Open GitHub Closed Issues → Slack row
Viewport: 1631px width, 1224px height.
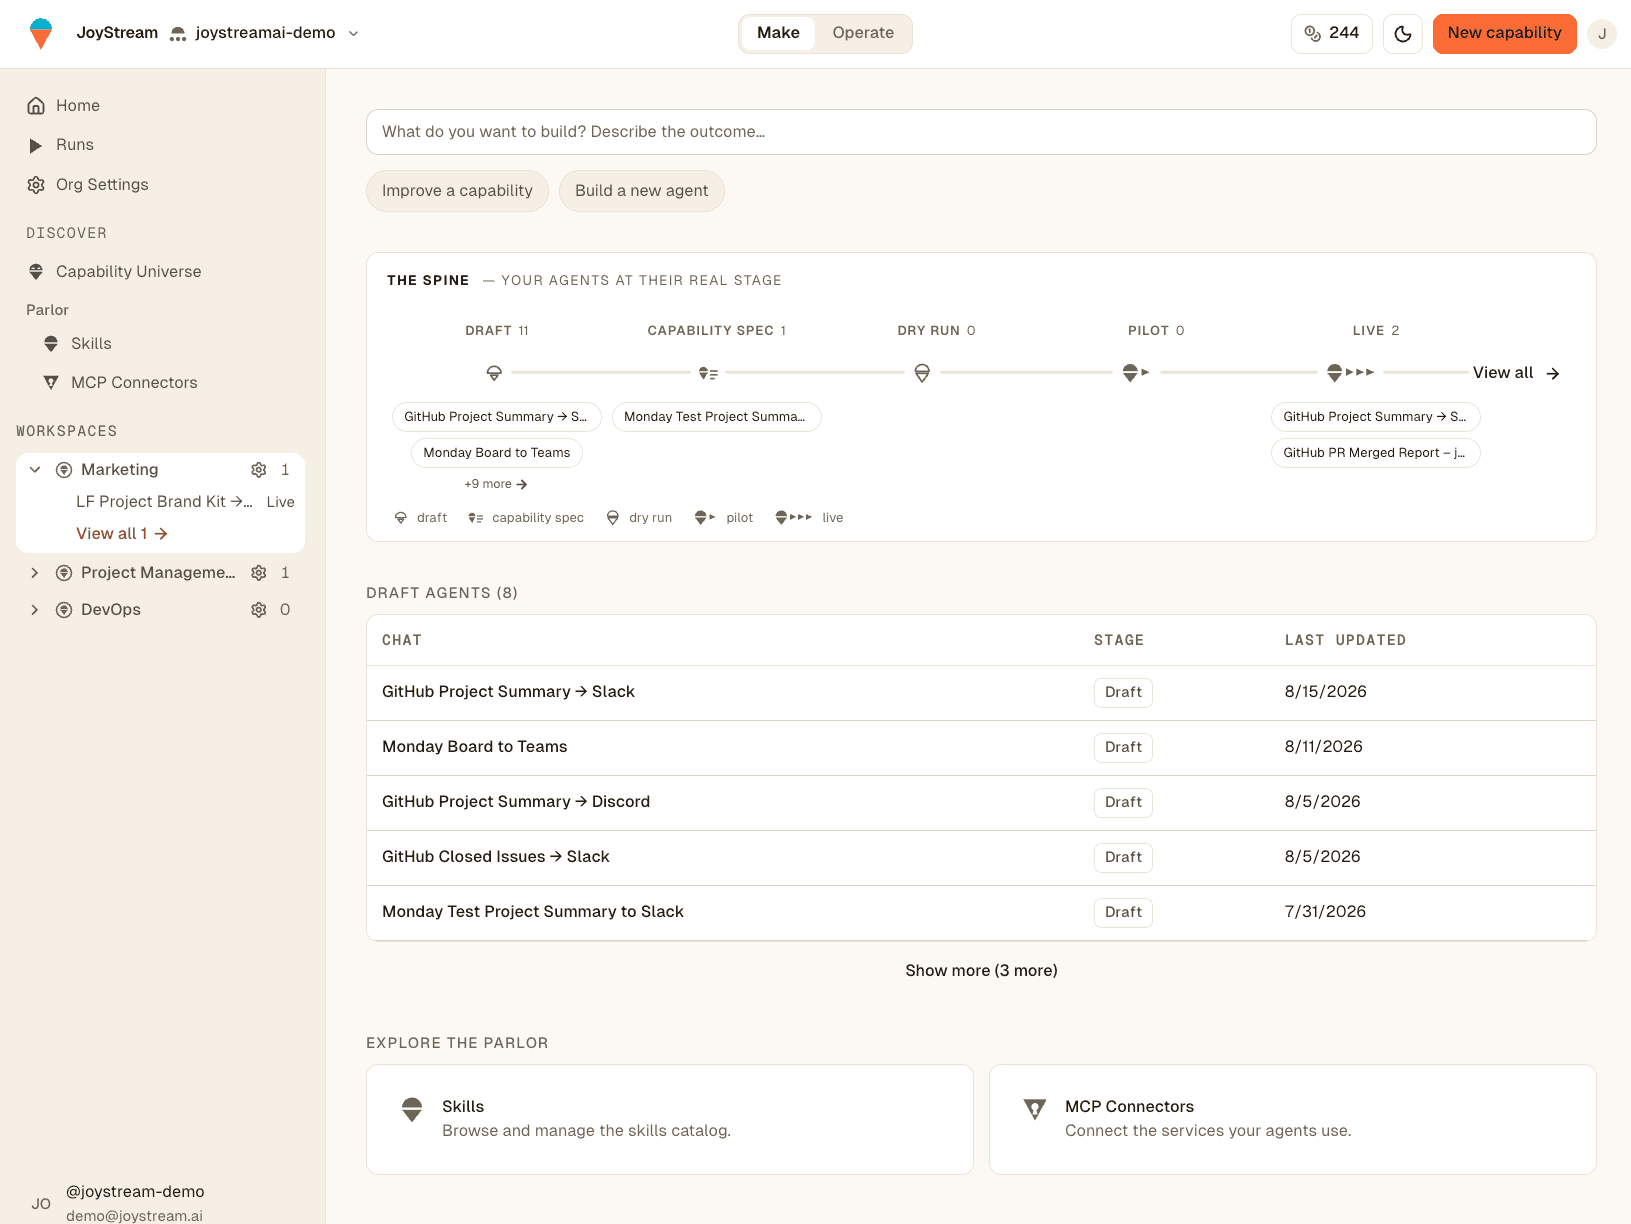[x=981, y=858]
